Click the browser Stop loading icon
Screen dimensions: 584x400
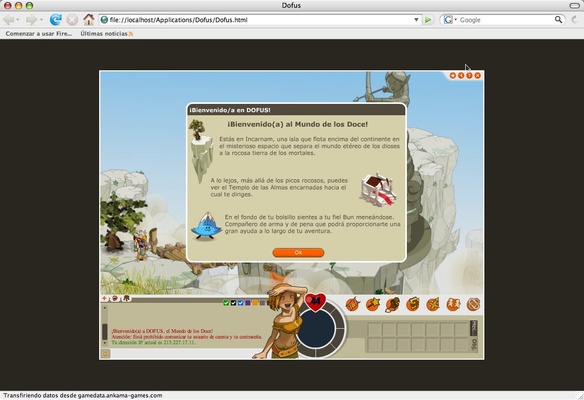coord(72,20)
